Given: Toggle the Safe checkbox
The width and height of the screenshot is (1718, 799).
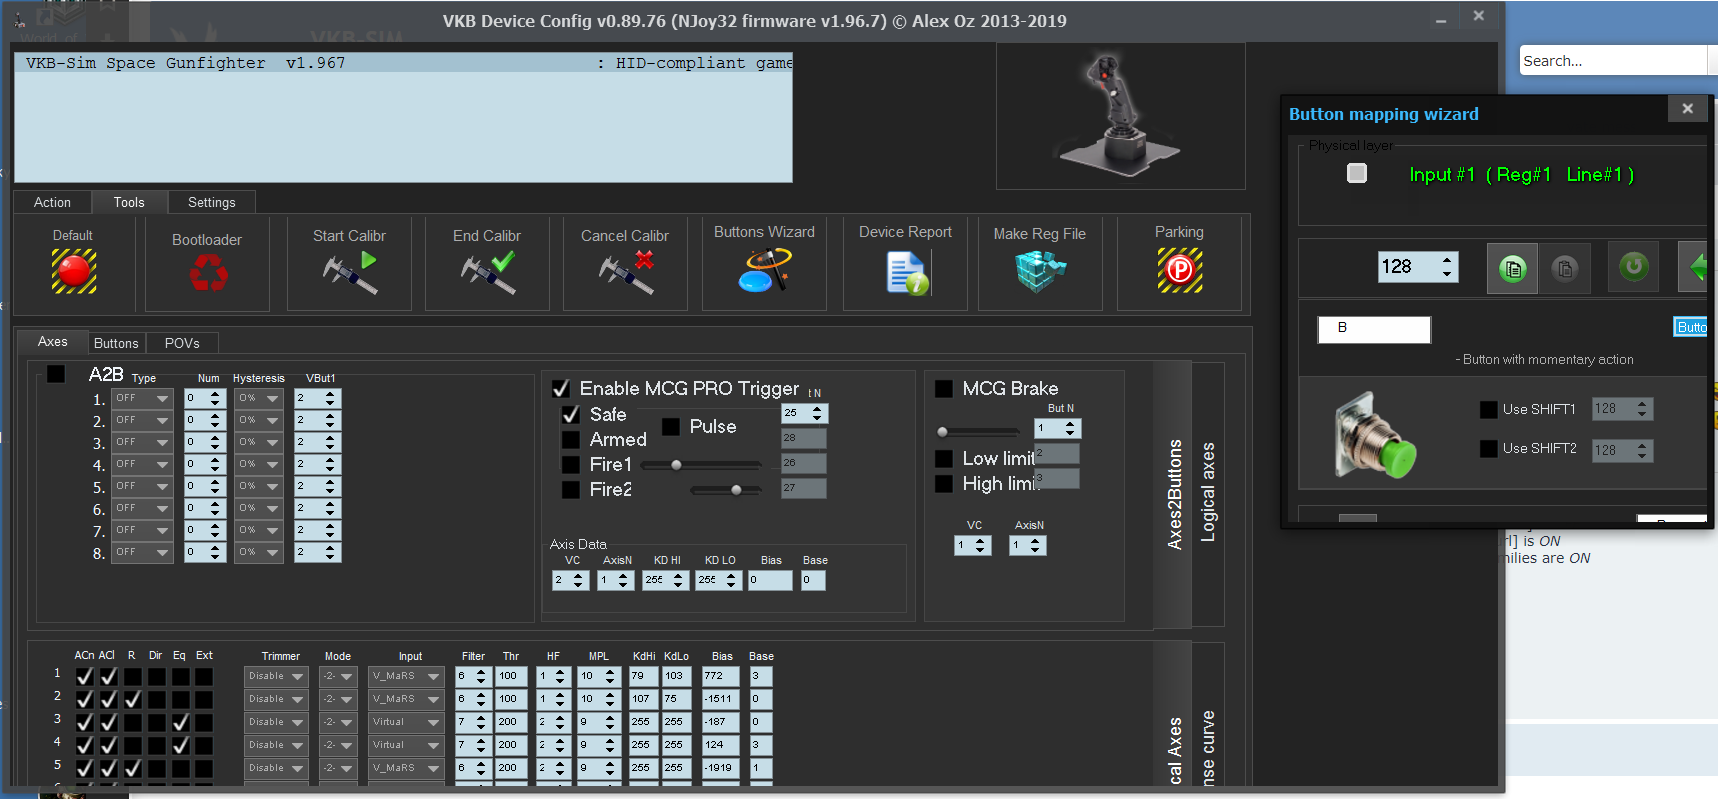Looking at the screenshot, I should (571, 414).
